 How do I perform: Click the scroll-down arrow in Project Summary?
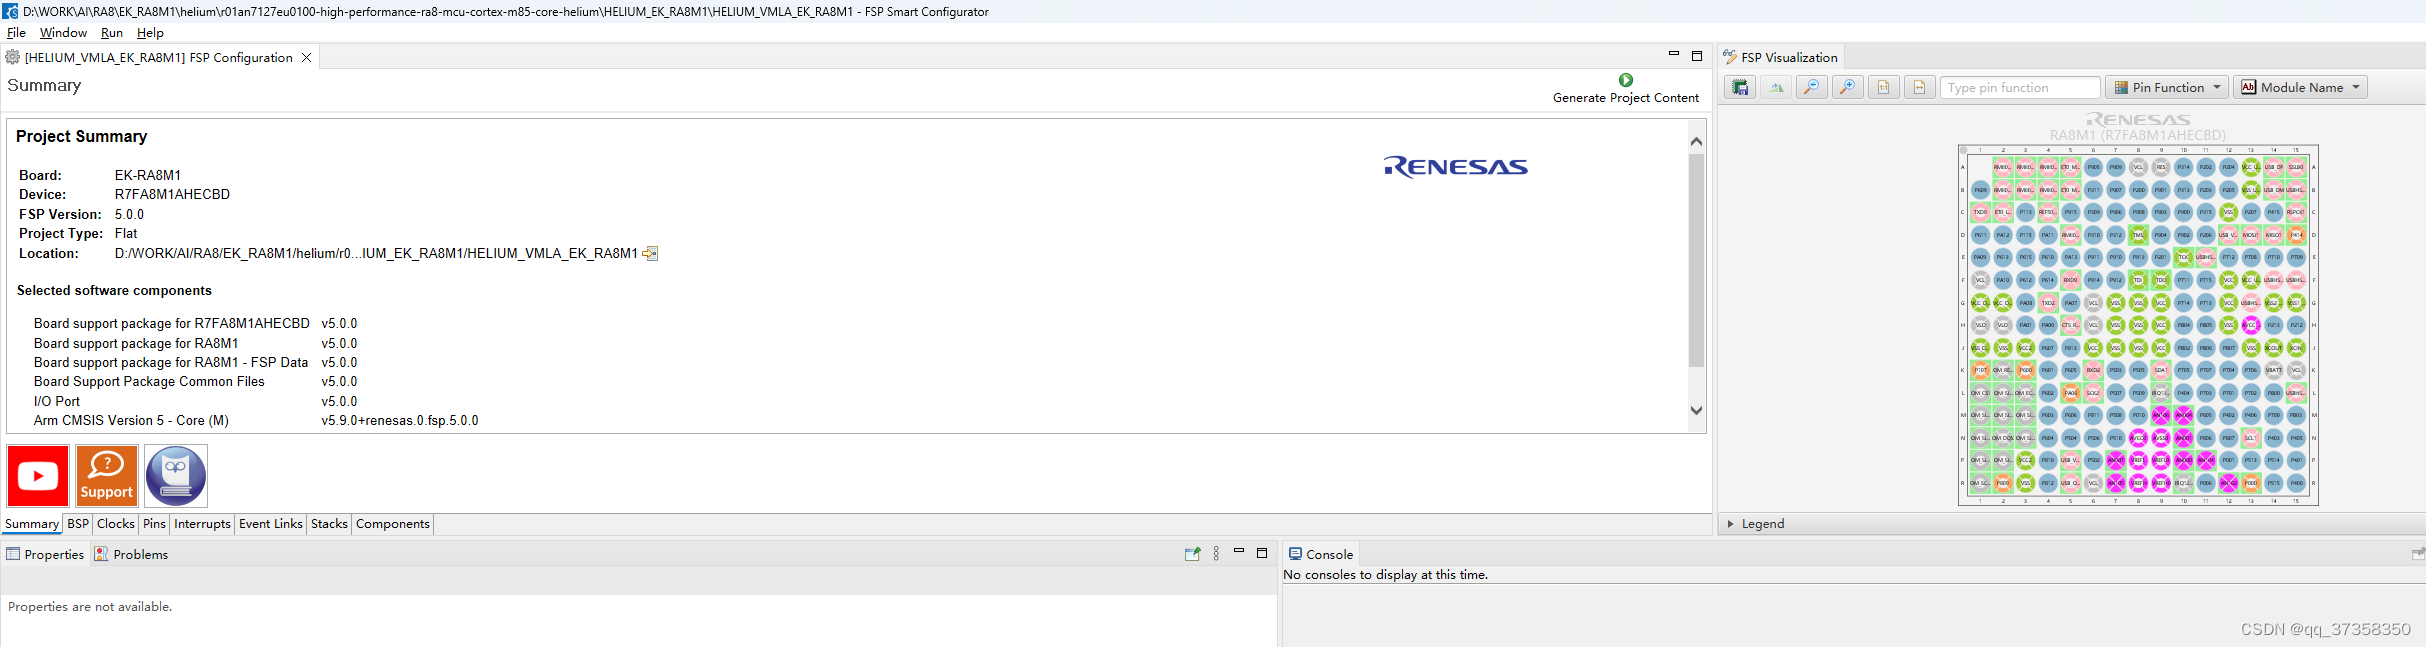(x=1696, y=410)
